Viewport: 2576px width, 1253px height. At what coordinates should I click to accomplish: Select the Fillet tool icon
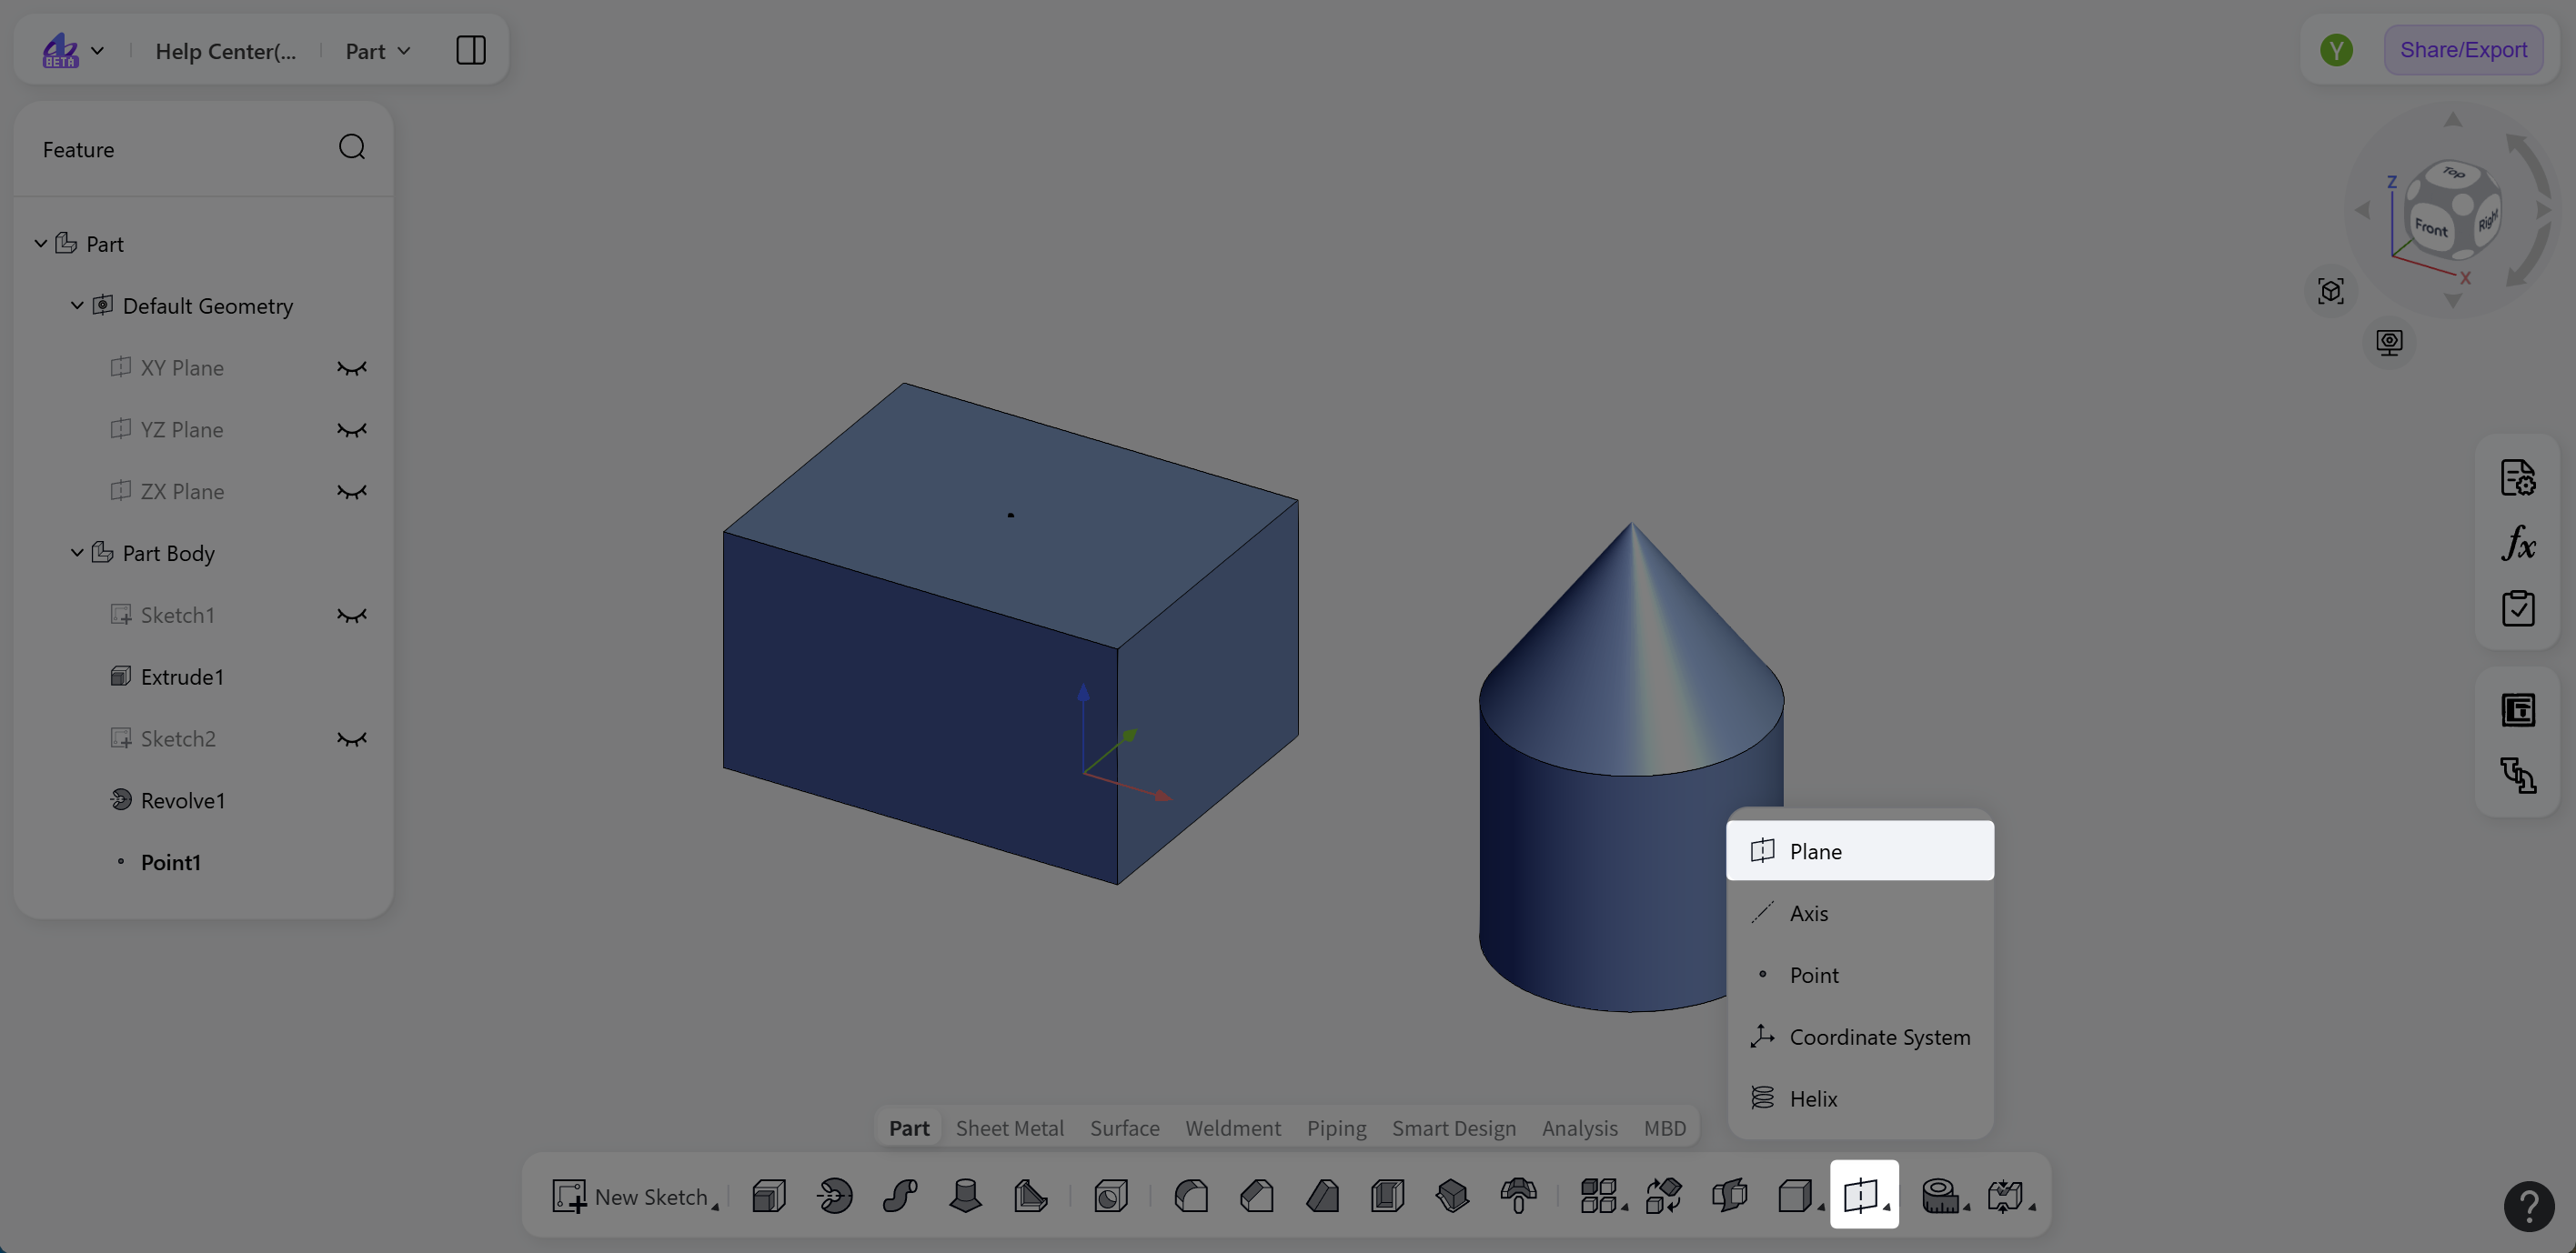(1191, 1195)
